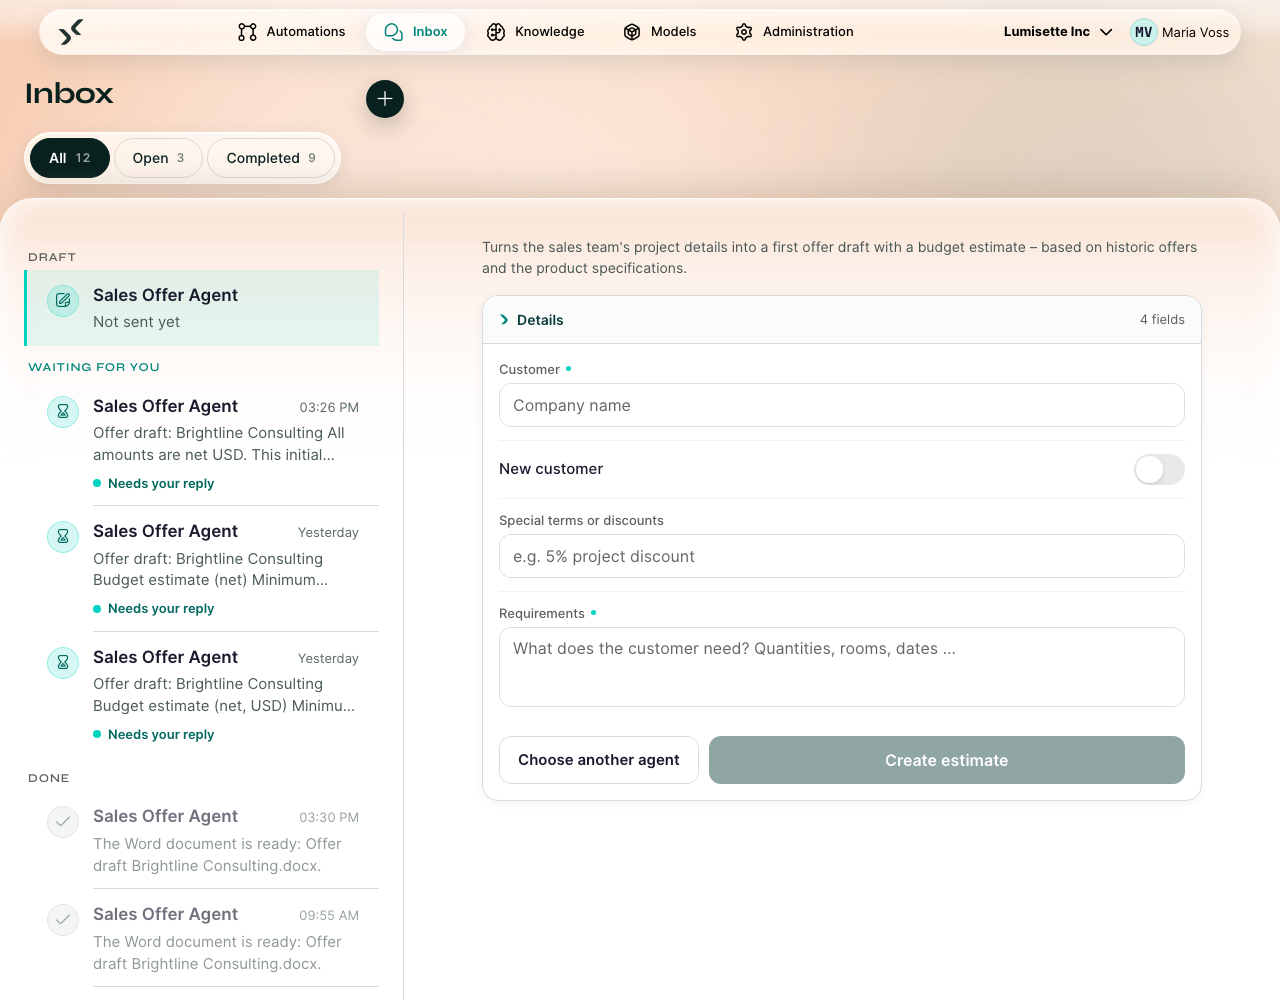This screenshot has width=1280, height=1000.
Task: Open message 'Budget estimate (net, USD) Minimu...'
Action: (202, 695)
